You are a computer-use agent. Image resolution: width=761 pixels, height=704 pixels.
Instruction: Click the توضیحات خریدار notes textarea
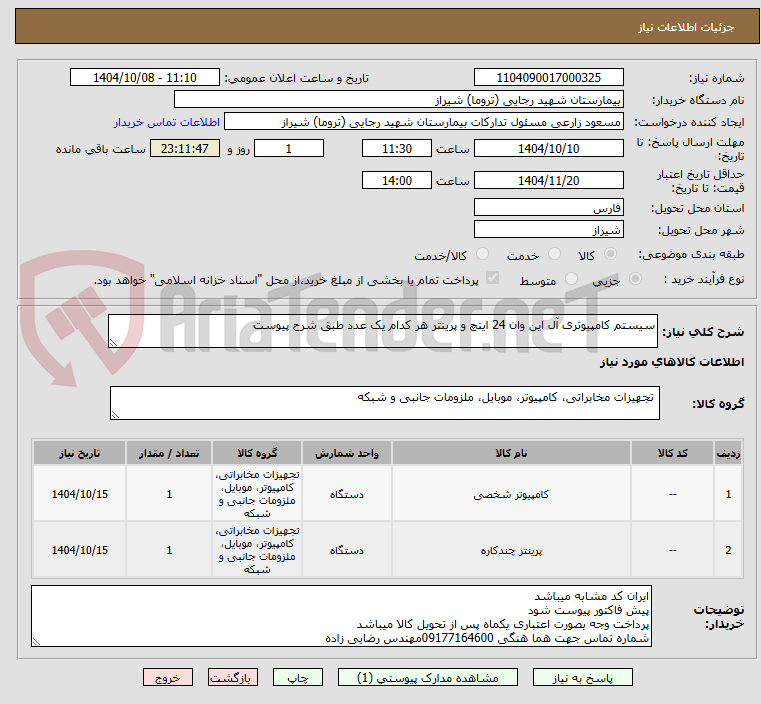coord(341,616)
